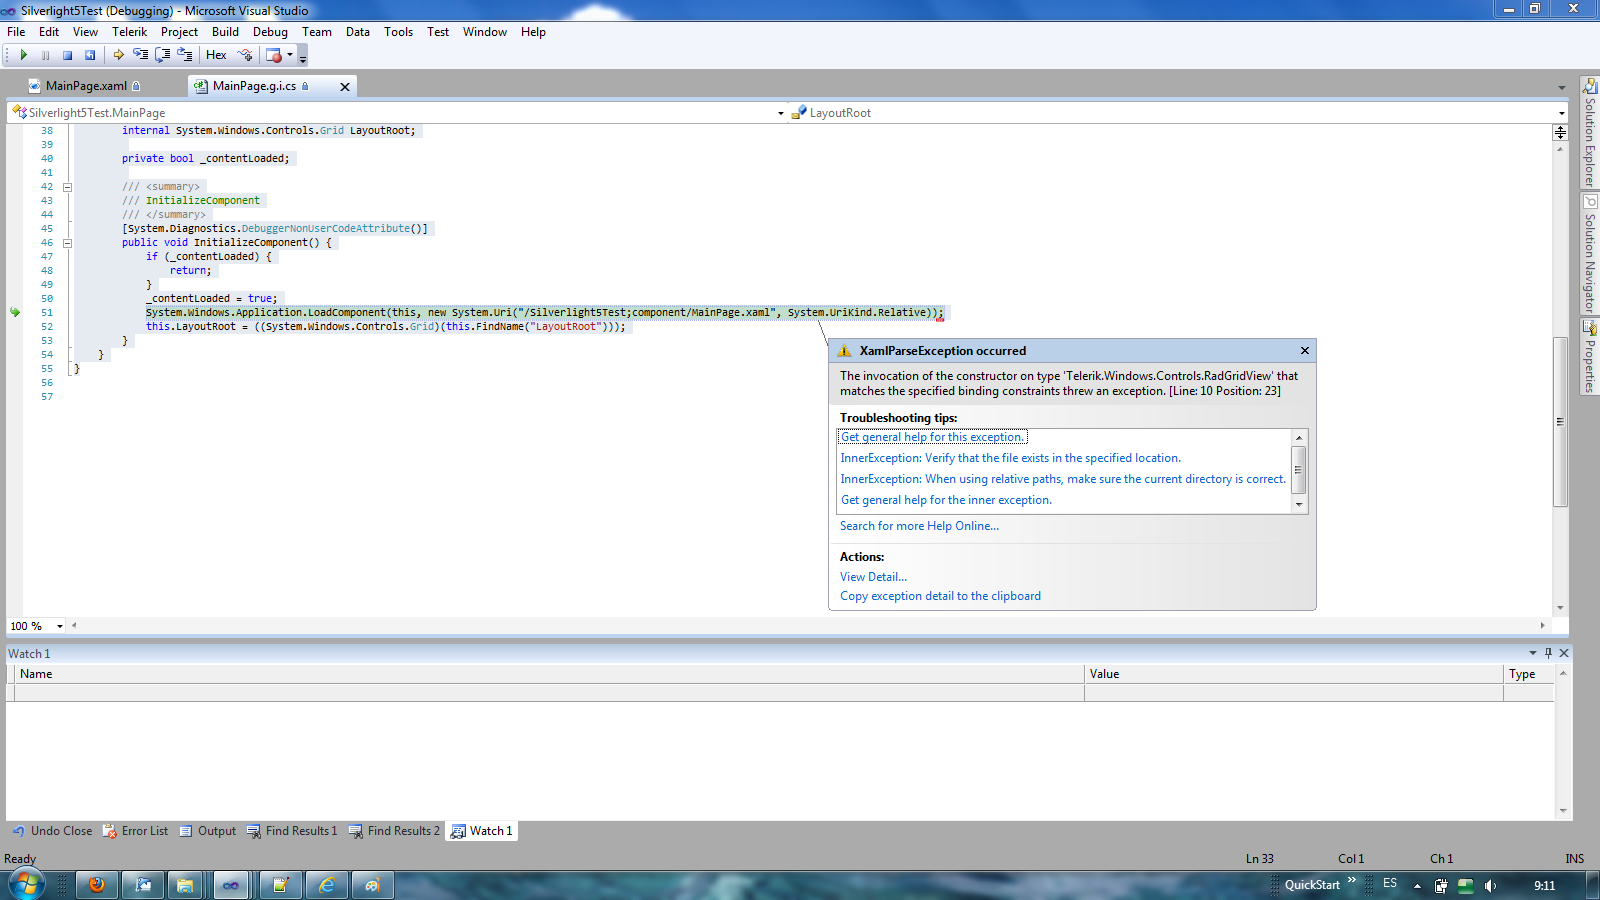Collapse the summary comment region at line 42

click(x=68, y=187)
